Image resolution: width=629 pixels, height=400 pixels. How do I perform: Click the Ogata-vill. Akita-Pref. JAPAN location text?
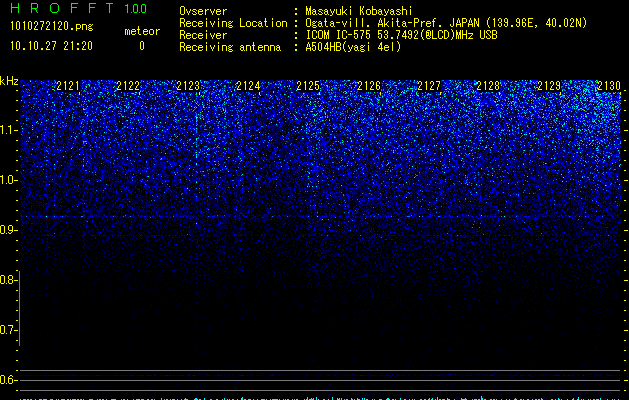[x=446, y=23]
